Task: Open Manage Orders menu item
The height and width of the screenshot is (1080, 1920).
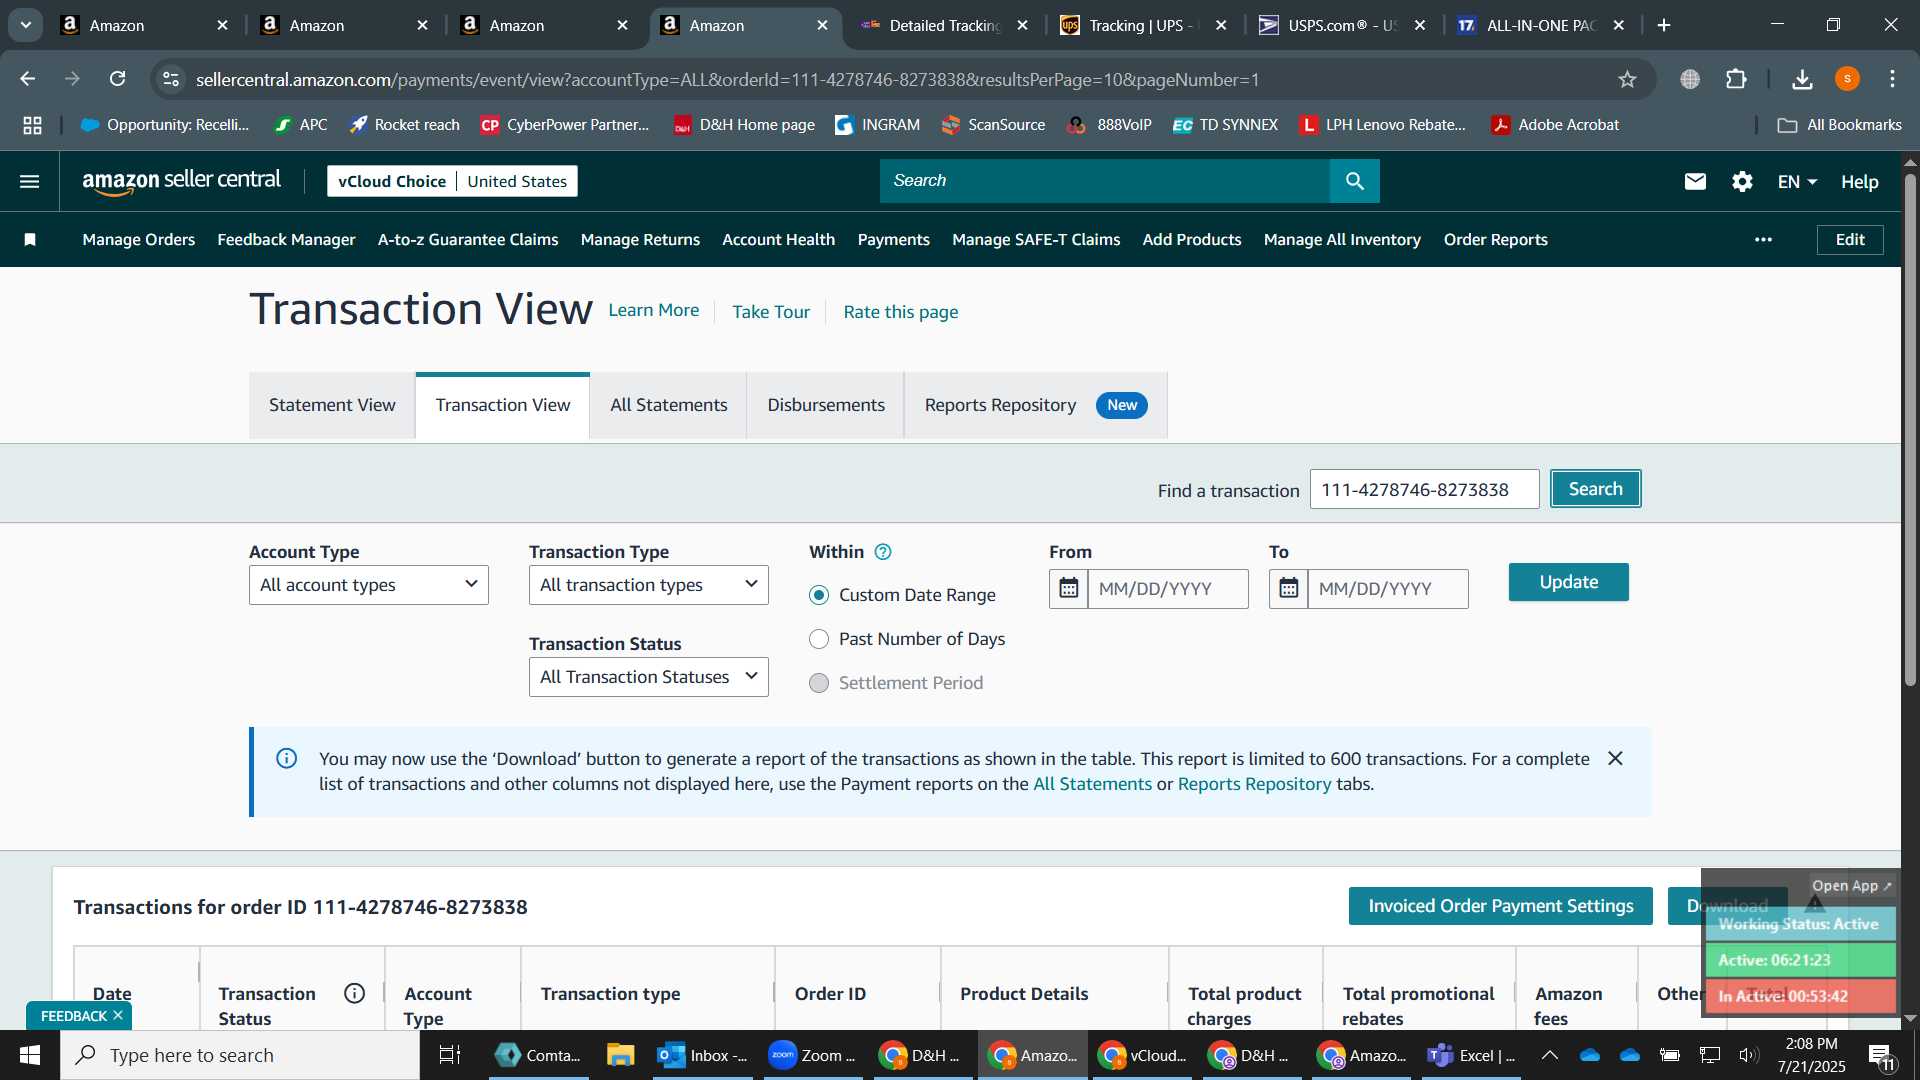Action: tap(139, 239)
